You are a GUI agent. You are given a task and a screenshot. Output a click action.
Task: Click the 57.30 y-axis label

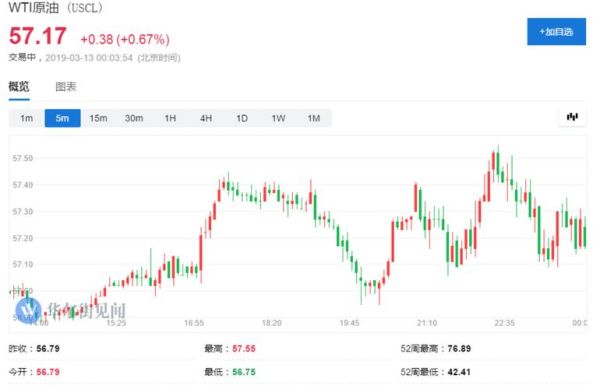[23, 212]
